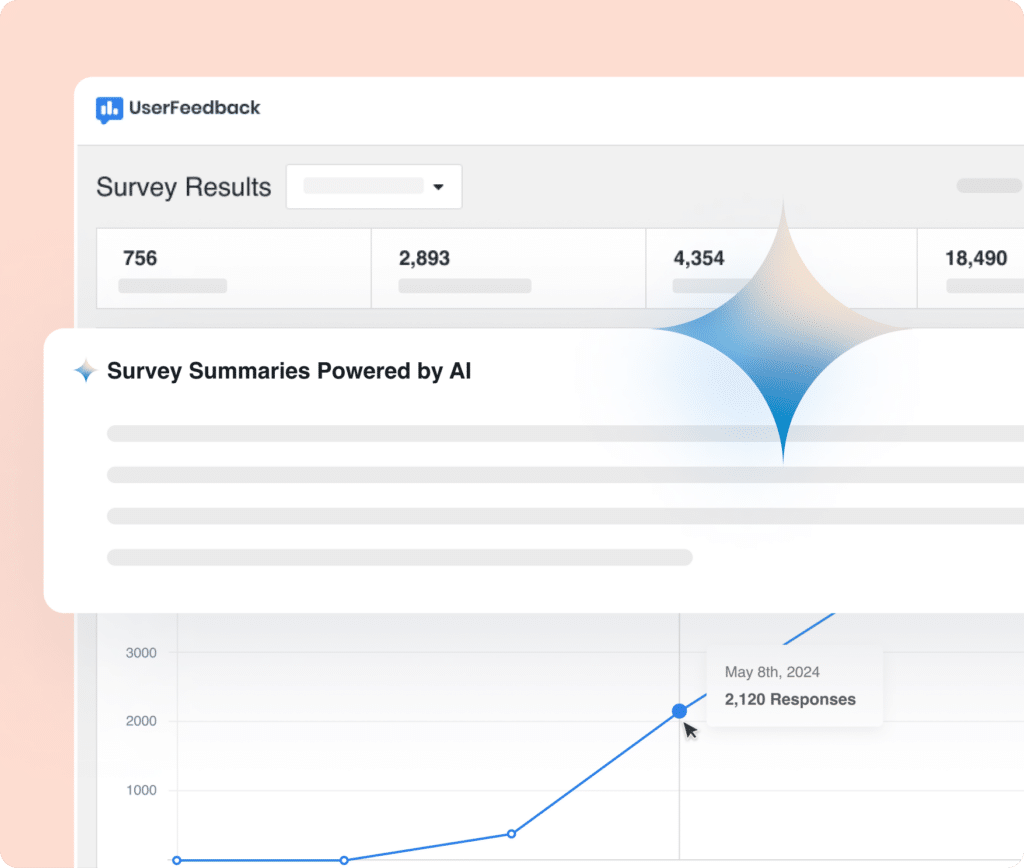Click the highlighted May 8th chart point
The width and height of the screenshot is (1024, 868).
[679, 711]
